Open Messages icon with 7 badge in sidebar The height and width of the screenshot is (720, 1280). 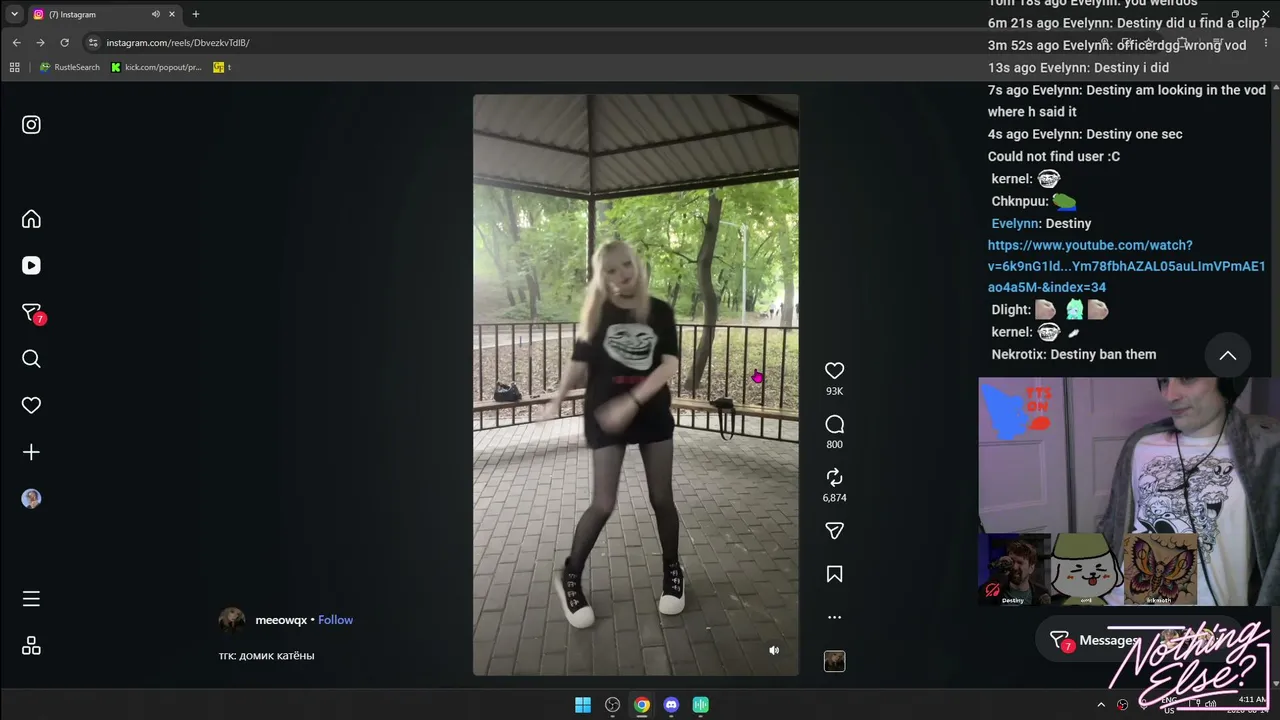pos(32,313)
